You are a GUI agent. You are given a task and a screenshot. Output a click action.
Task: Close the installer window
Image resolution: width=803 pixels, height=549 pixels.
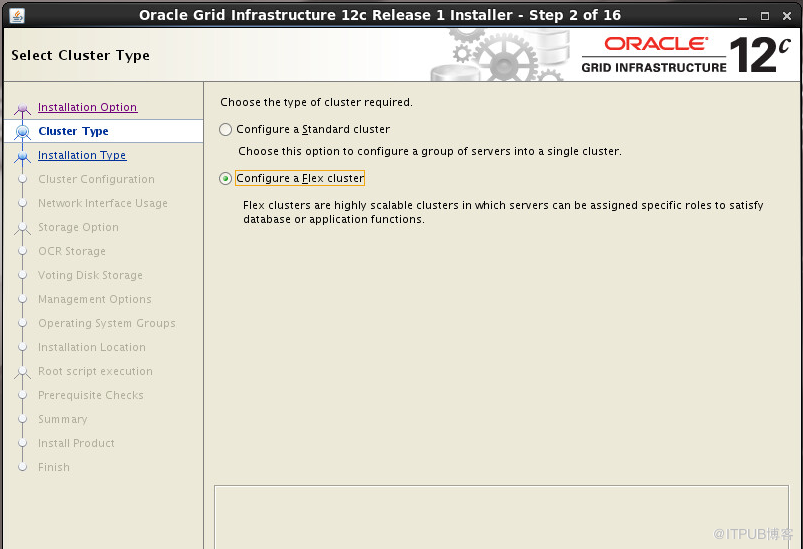click(x=787, y=16)
